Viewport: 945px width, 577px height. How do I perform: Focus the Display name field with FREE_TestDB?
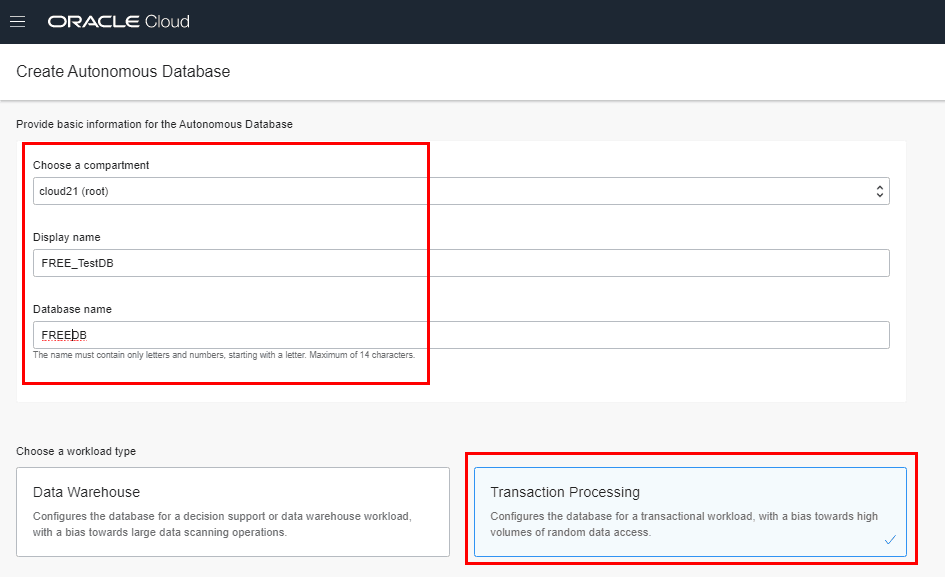coord(460,263)
